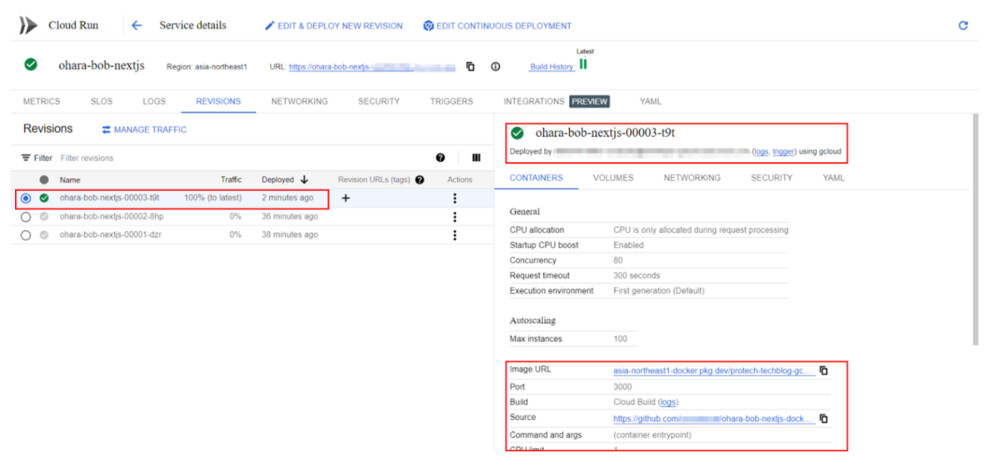Click the revision detail green check icon
The height and width of the screenshot is (465, 1000).
517,133
